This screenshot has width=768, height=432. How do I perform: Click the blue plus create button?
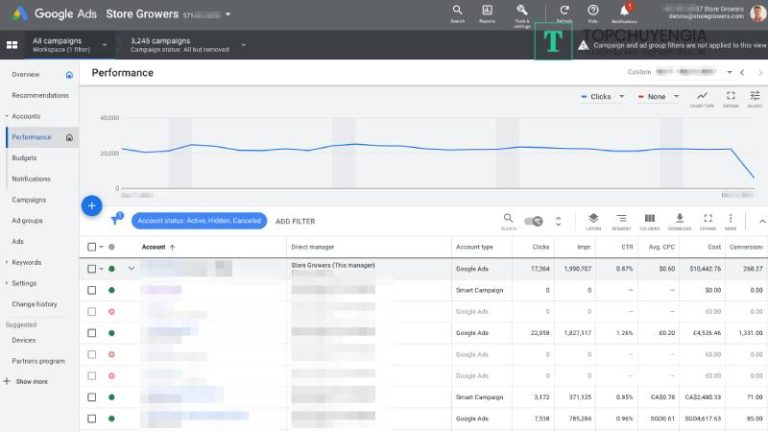click(x=92, y=206)
